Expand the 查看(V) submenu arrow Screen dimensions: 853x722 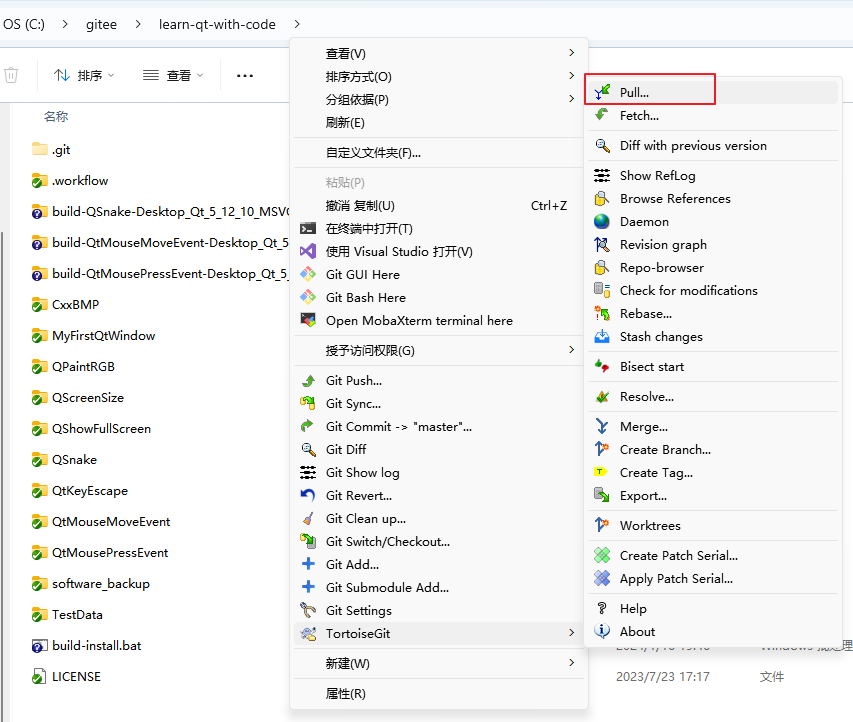(x=571, y=53)
